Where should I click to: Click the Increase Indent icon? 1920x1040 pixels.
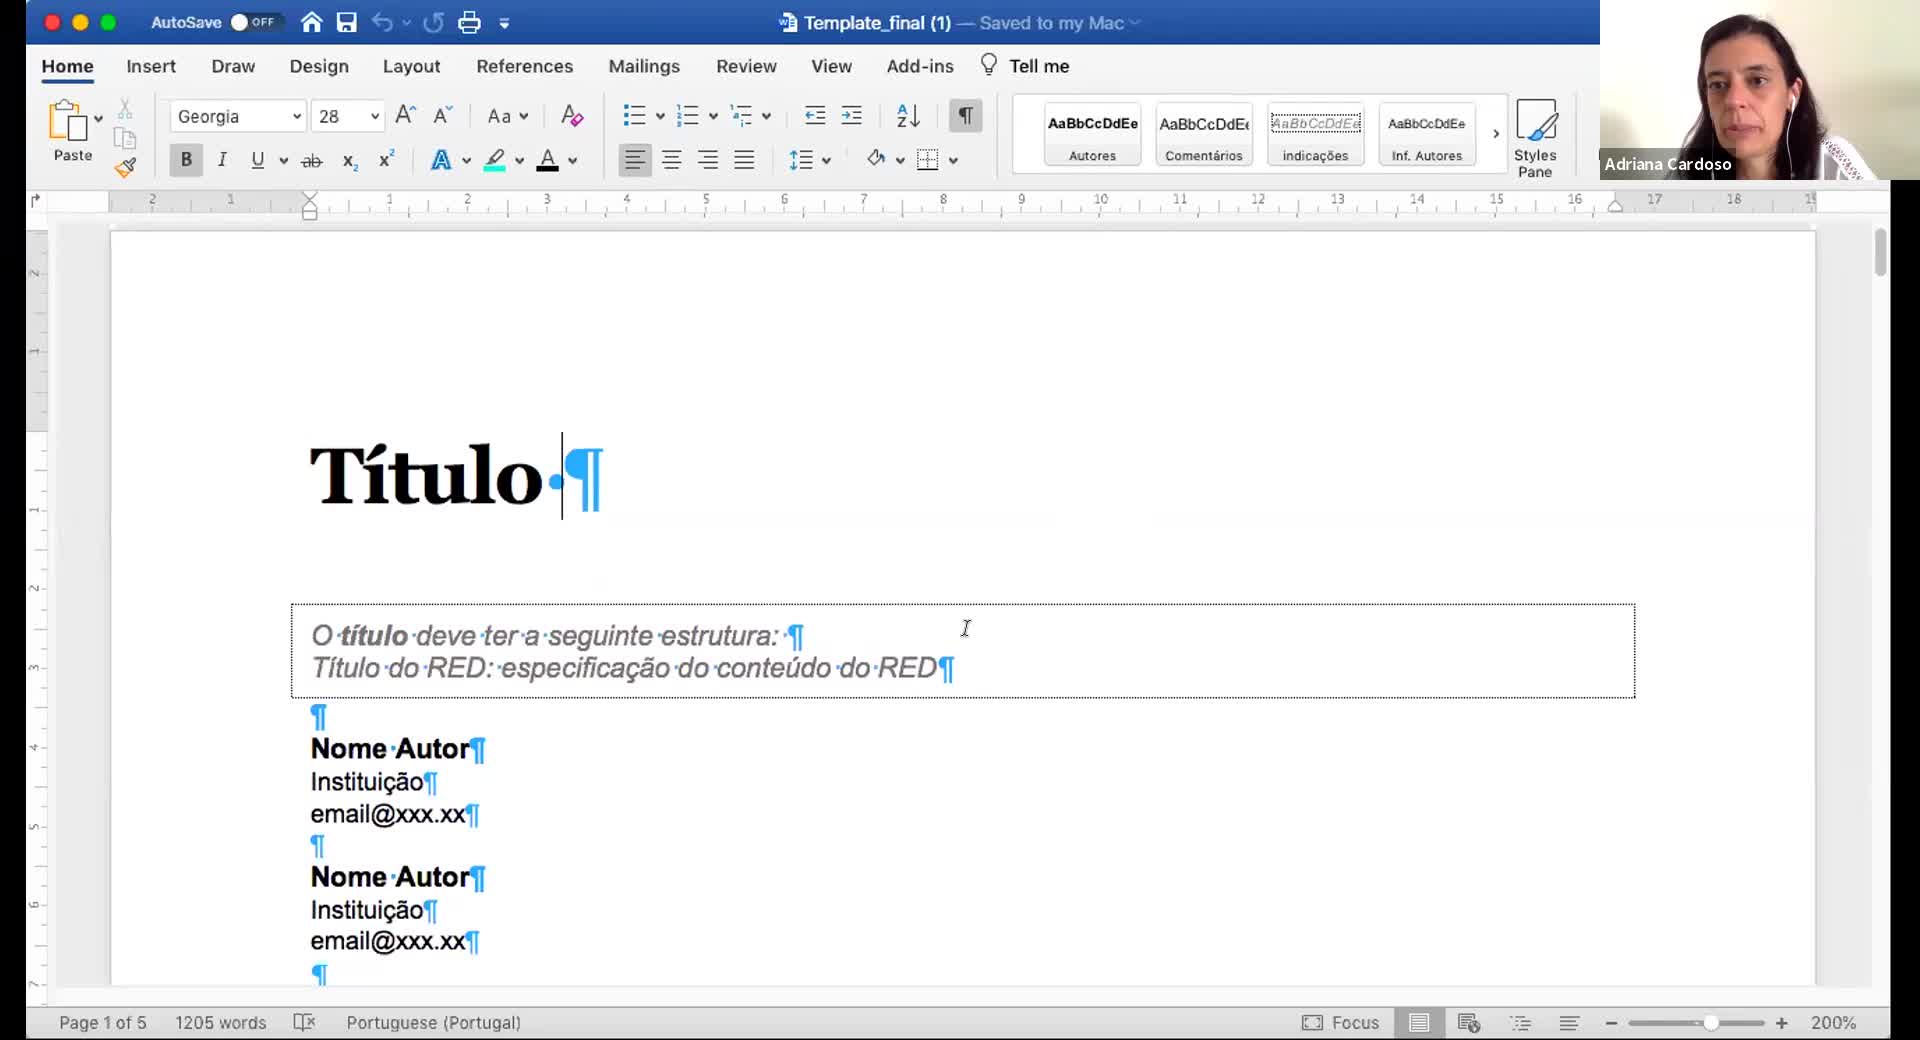point(851,116)
